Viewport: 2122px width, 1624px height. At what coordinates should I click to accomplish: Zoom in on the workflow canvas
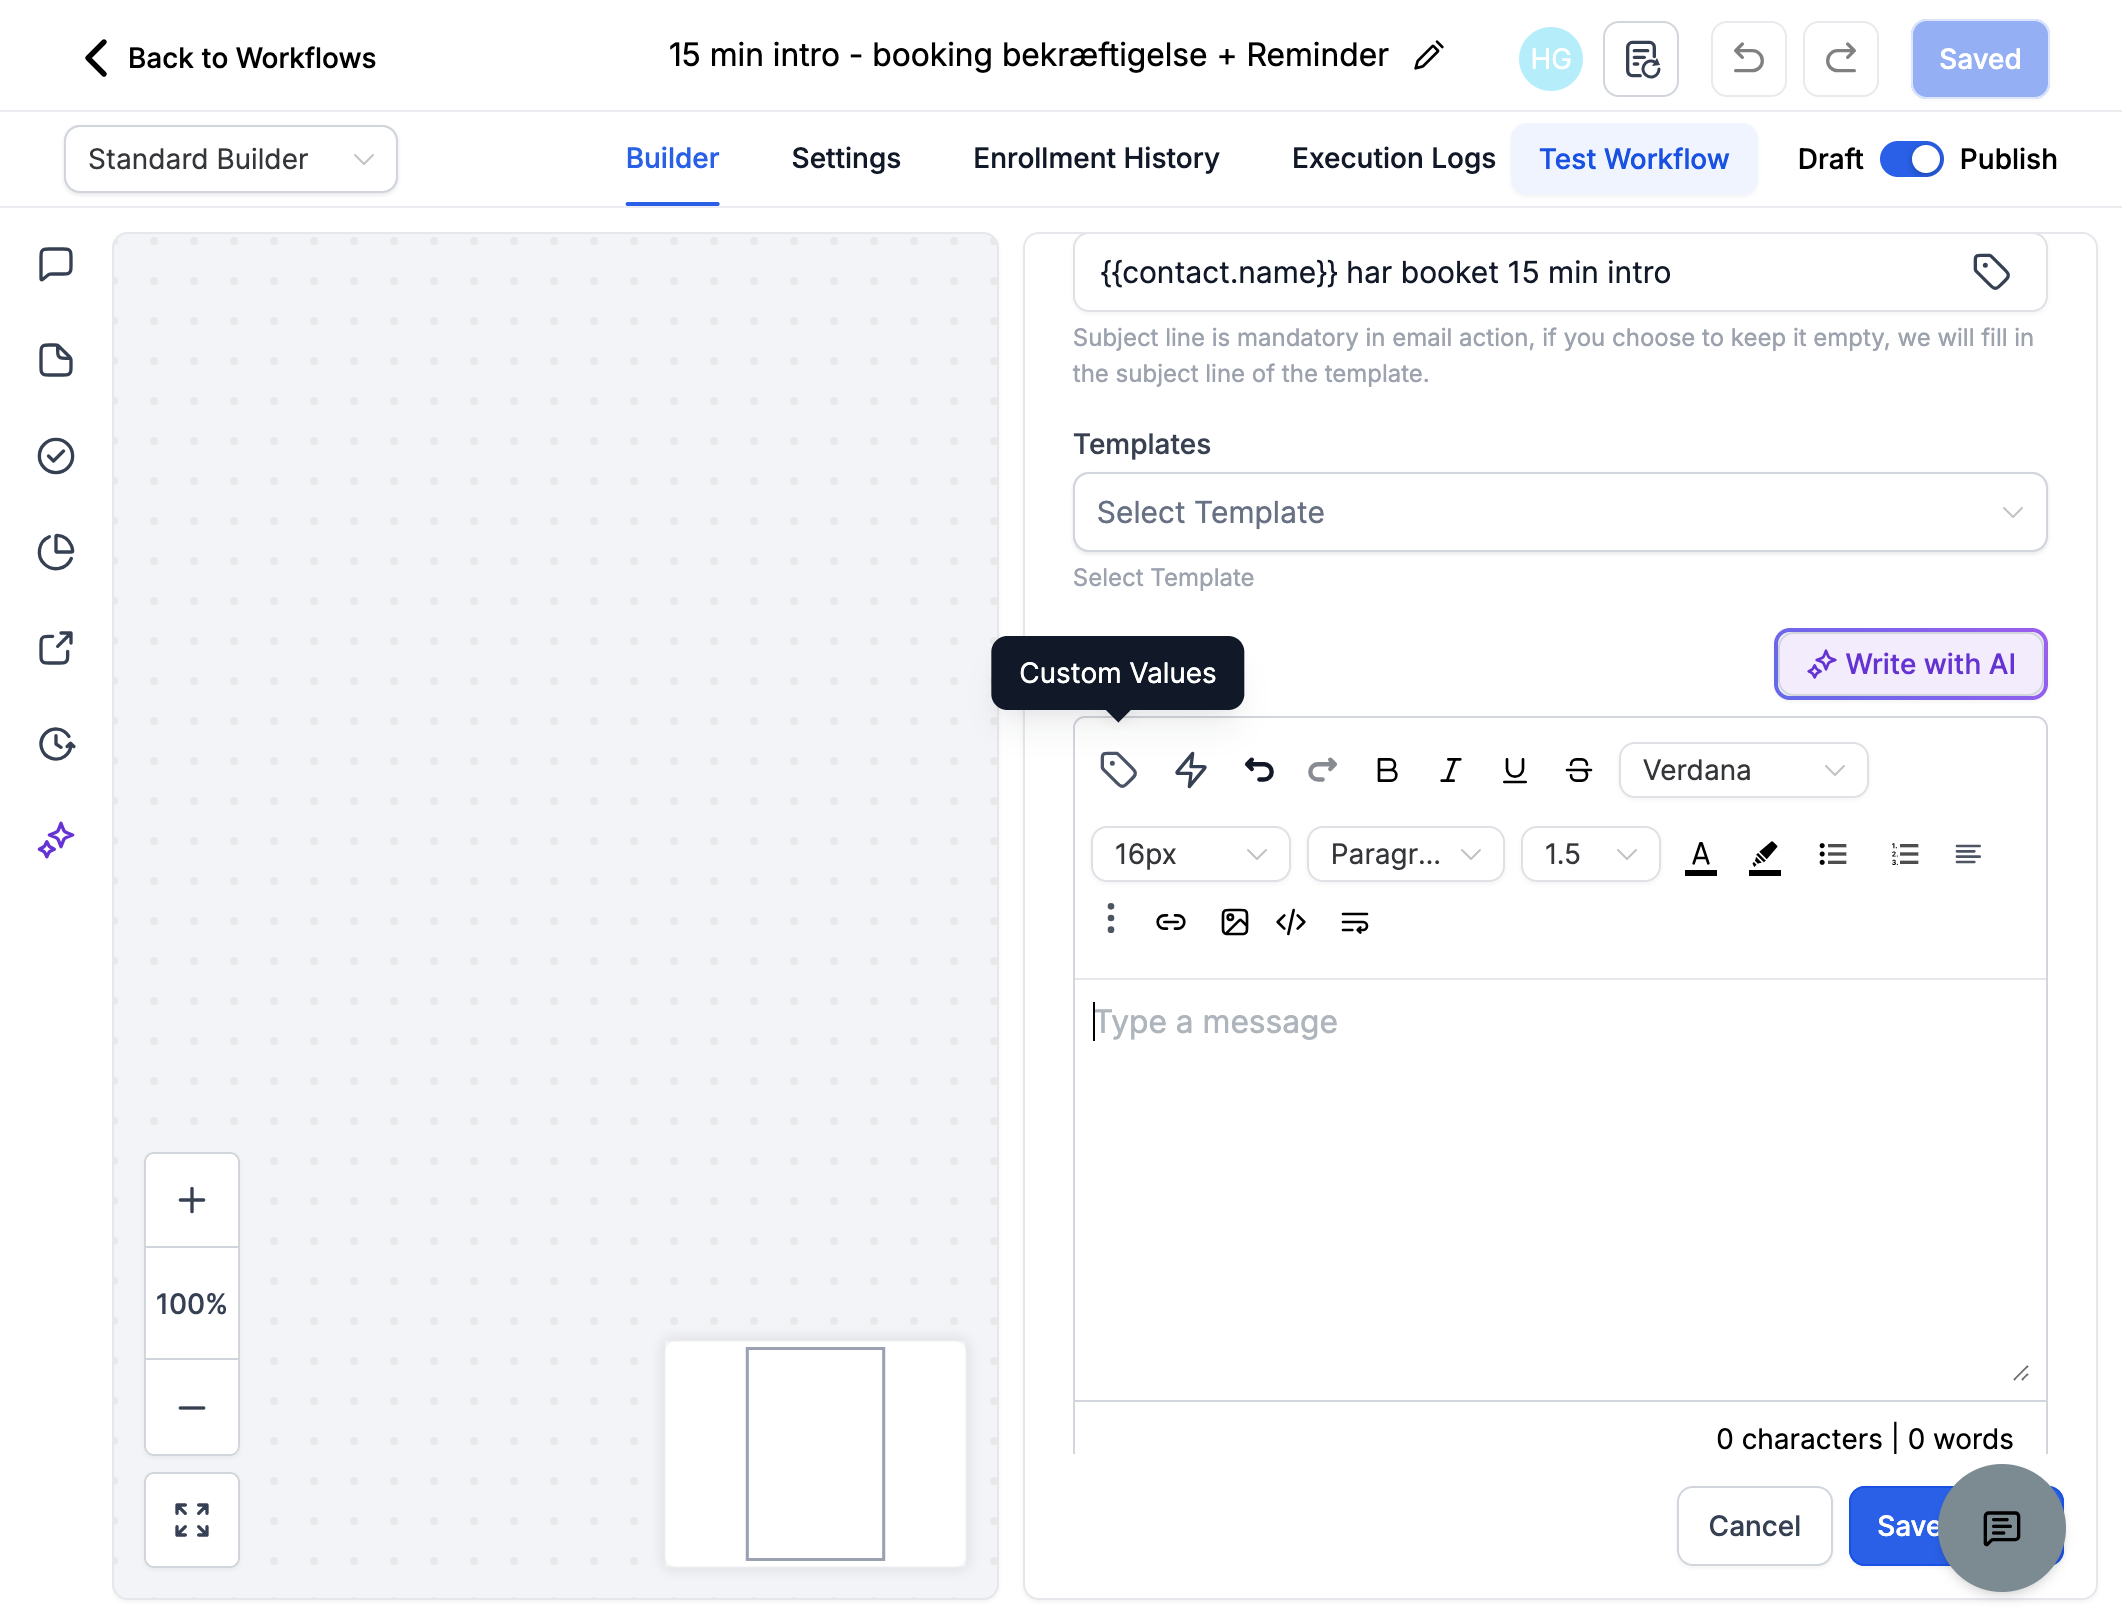coord(192,1200)
